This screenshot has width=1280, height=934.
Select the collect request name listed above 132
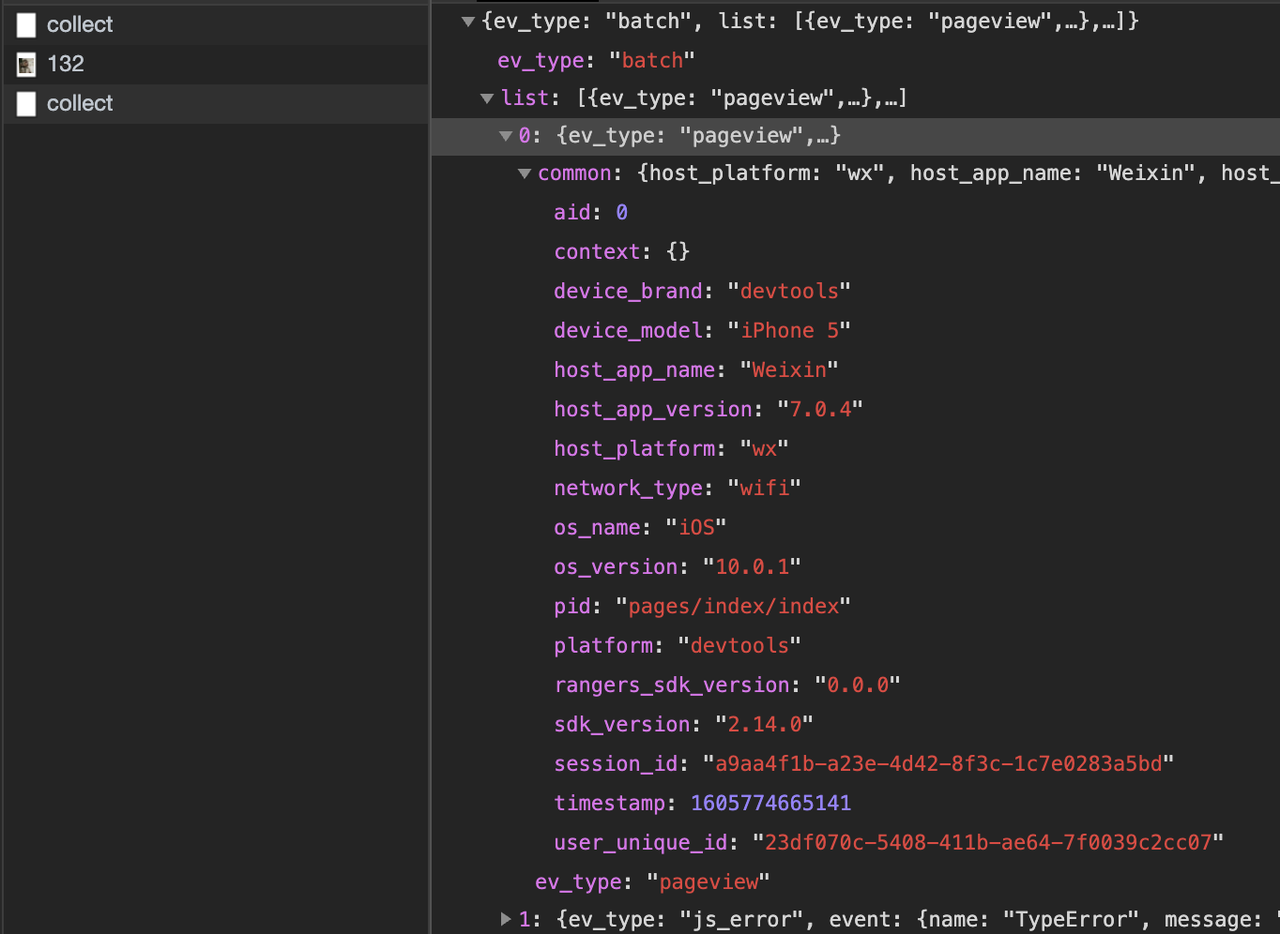[80, 25]
